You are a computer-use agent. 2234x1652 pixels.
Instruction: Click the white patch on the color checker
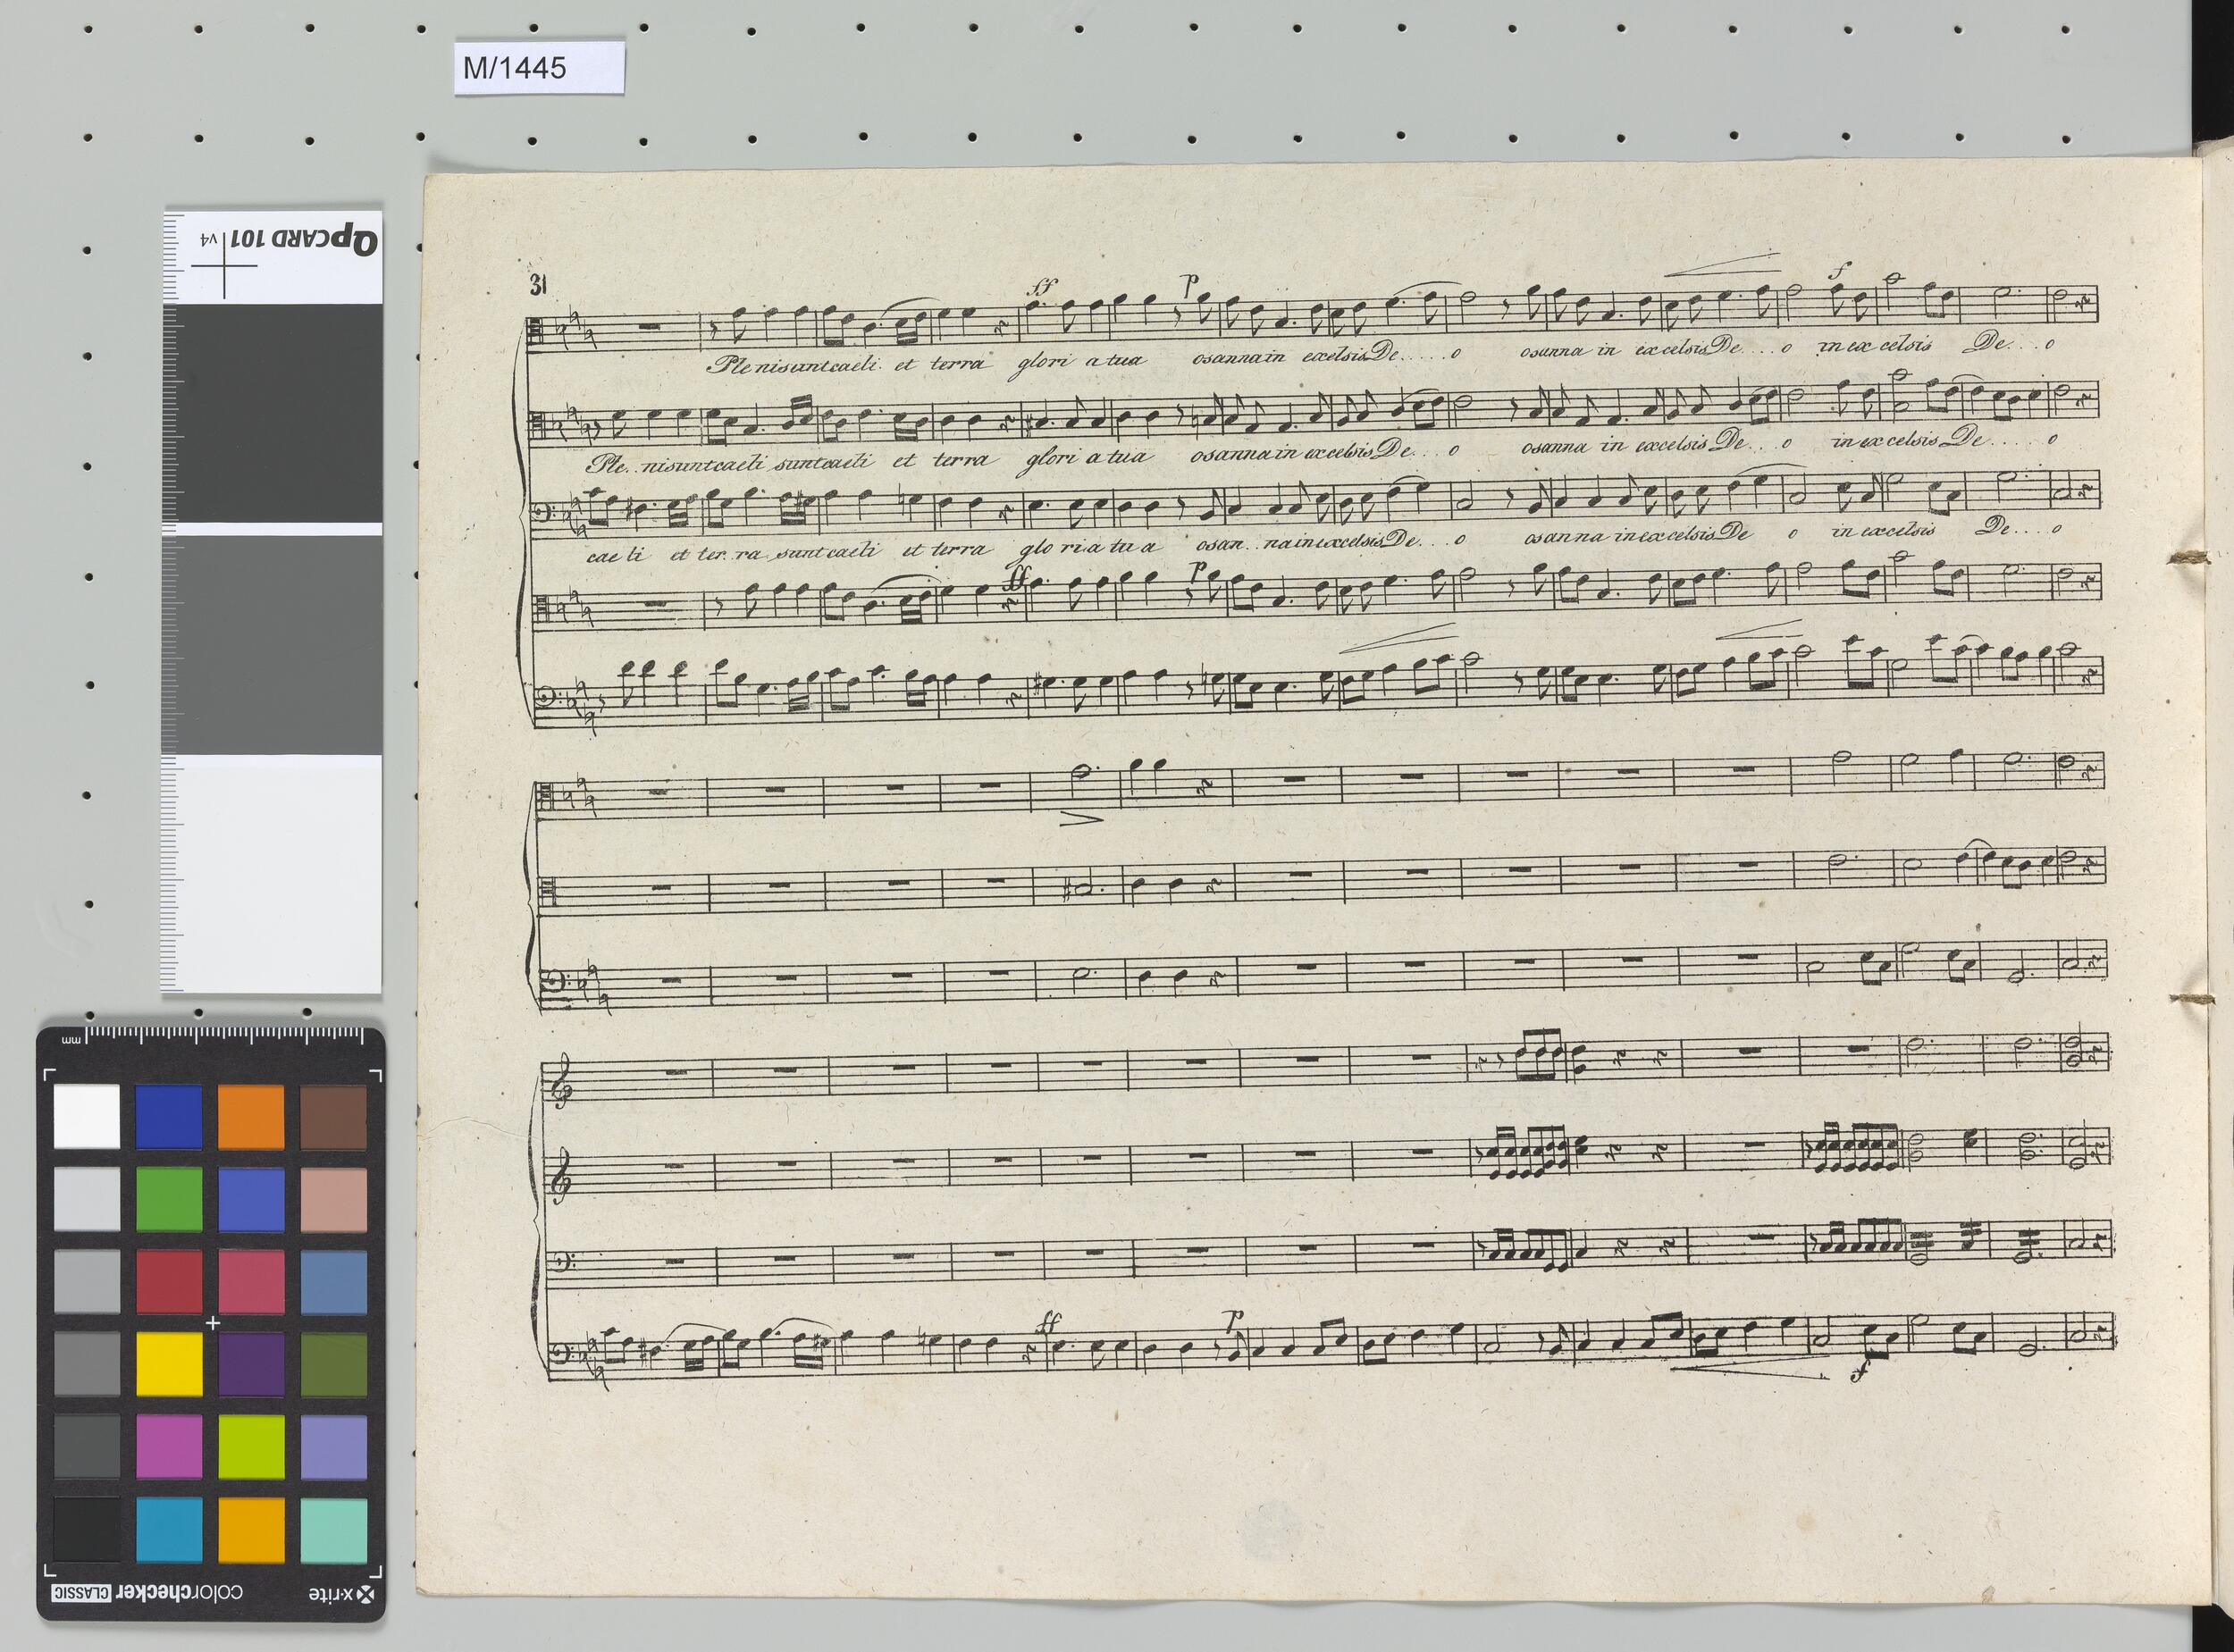tap(87, 1116)
